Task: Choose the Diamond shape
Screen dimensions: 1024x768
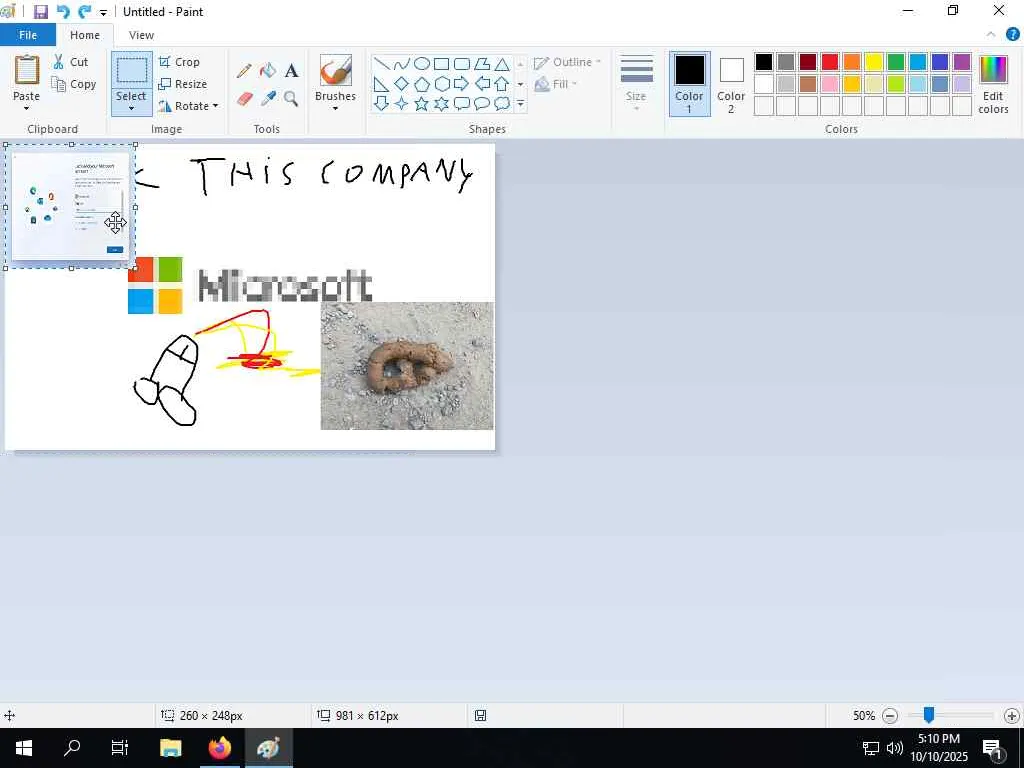Action: coord(402,84)
